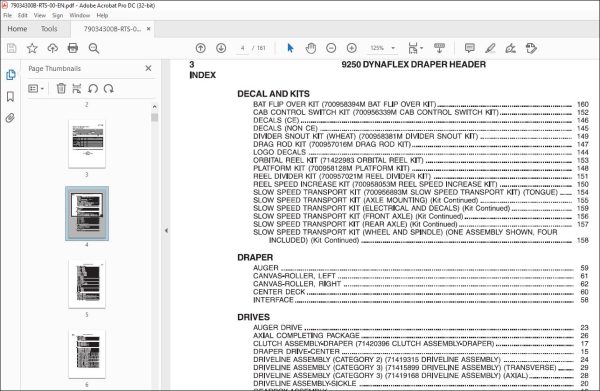Image resolution: width=600 pixels, height=391 pixels.
Task: Open thumbnail options dropdown menu
Action: point(36,89)
